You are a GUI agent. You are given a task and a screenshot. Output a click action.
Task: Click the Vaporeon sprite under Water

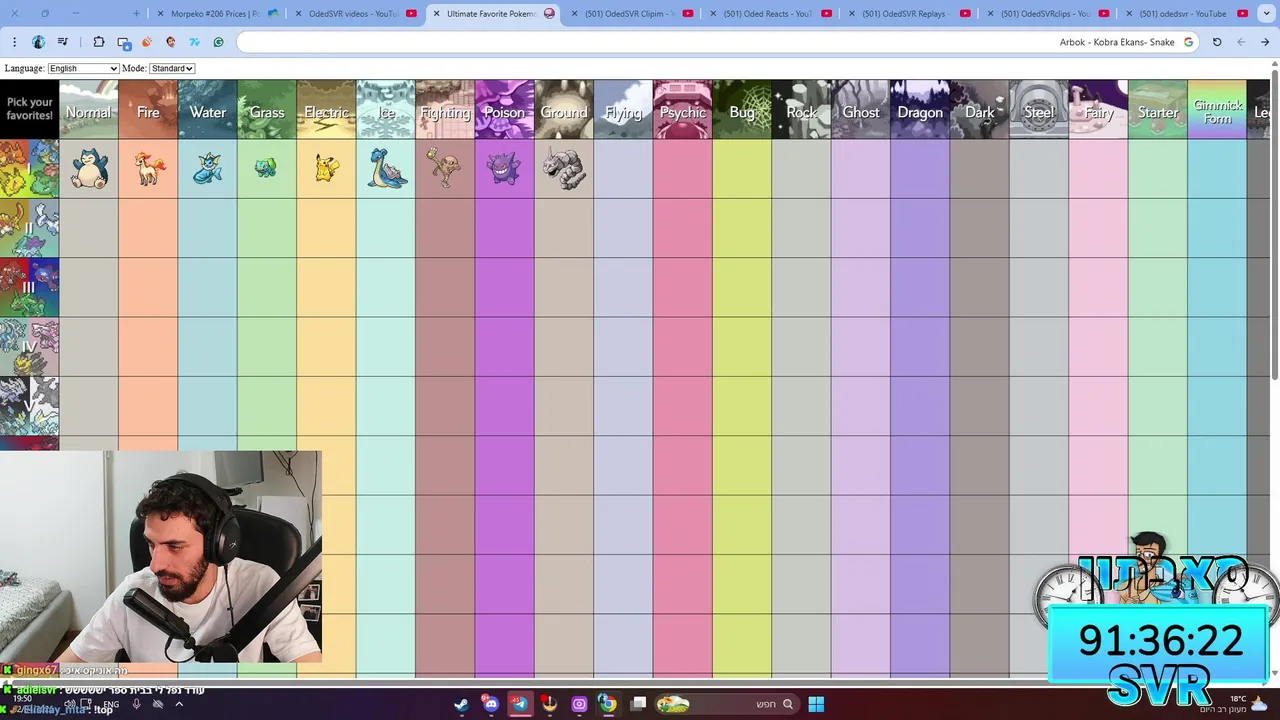(x=207, y=168)
